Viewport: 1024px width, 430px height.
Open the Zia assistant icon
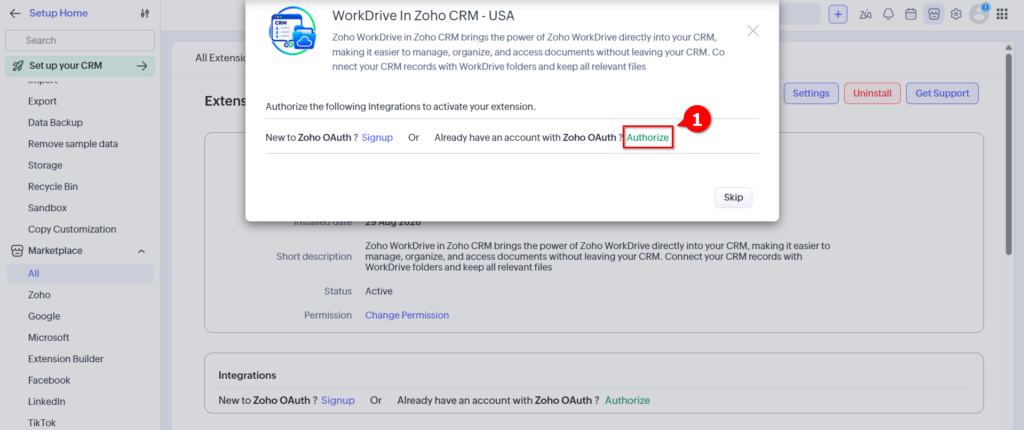click(866, 14)
